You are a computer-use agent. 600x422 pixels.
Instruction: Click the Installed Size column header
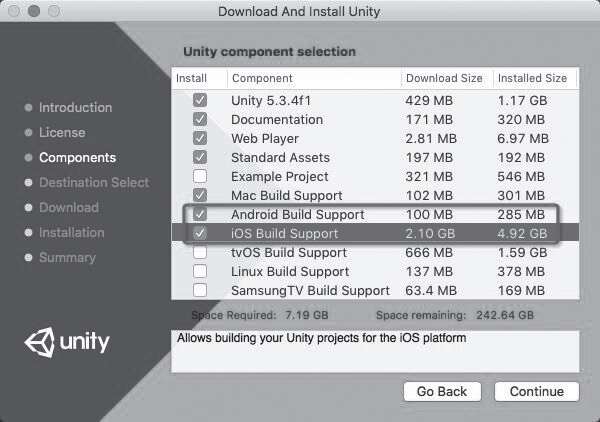coord(535,78)
